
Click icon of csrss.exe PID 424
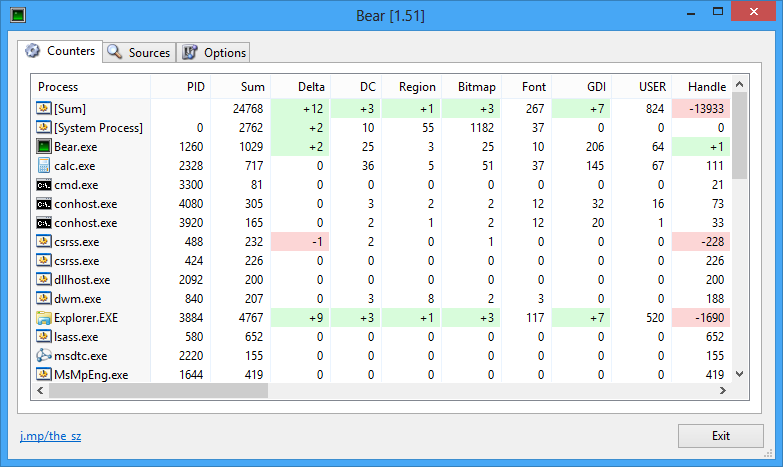pyautogui.click(x=43, y=261)
